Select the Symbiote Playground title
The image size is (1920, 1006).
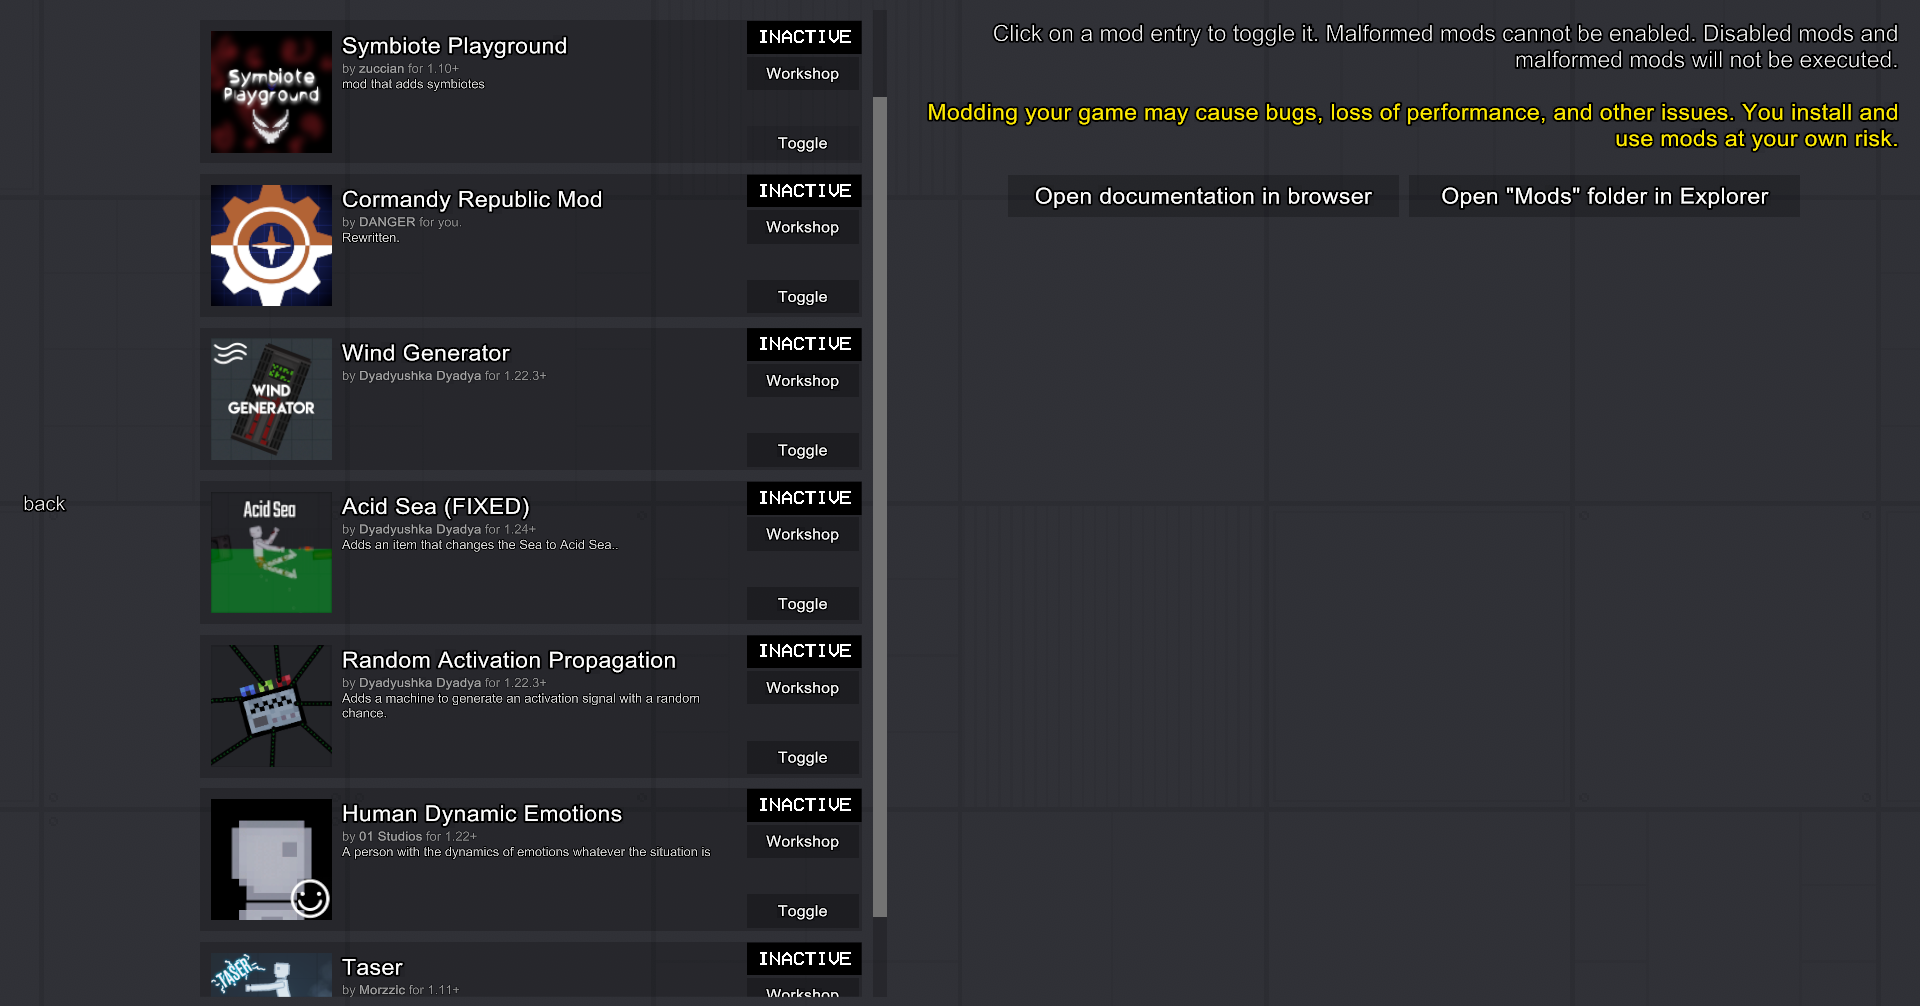click(x=455, y=46)
